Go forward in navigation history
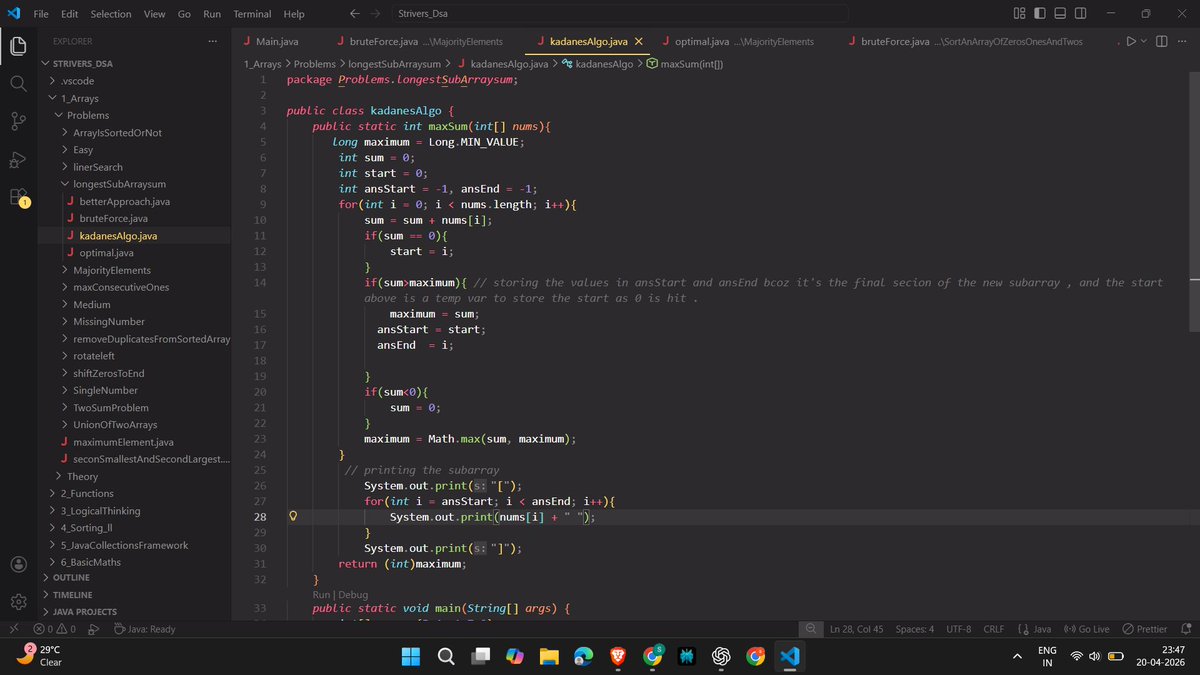This screenshot has width=1200, height=675. click(x=378, y=14)
